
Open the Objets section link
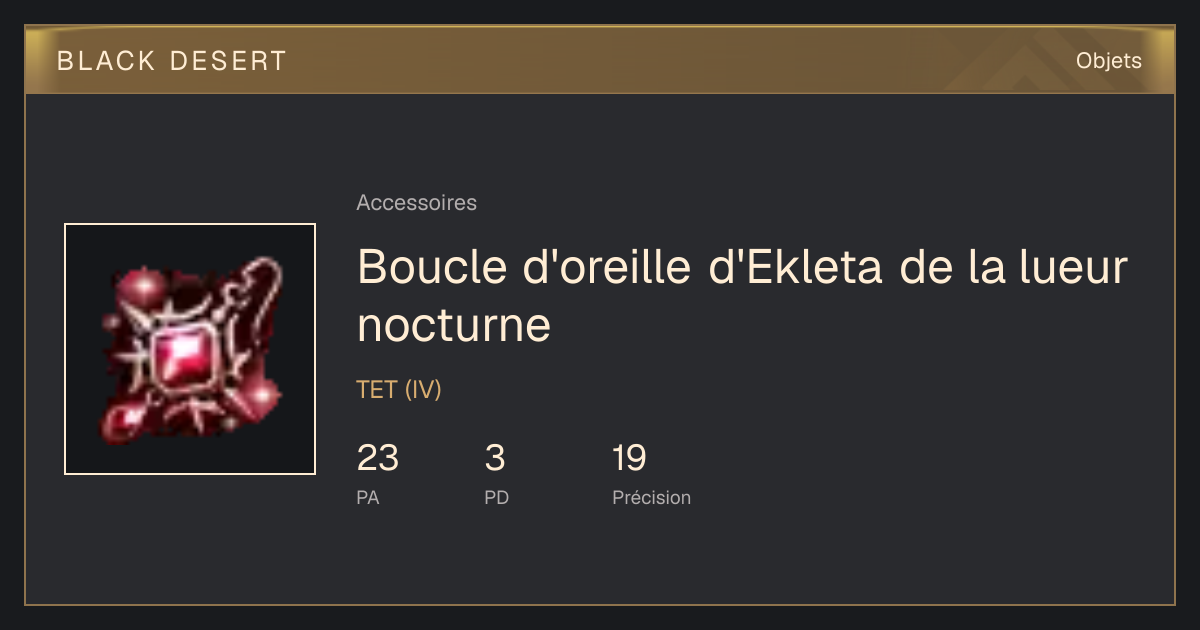click(x=1108, y=61)
